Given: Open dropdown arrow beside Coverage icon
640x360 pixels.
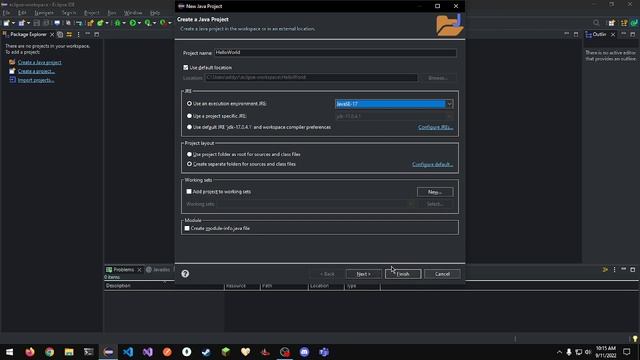Looking at the screenshot, I should point(154,23).
